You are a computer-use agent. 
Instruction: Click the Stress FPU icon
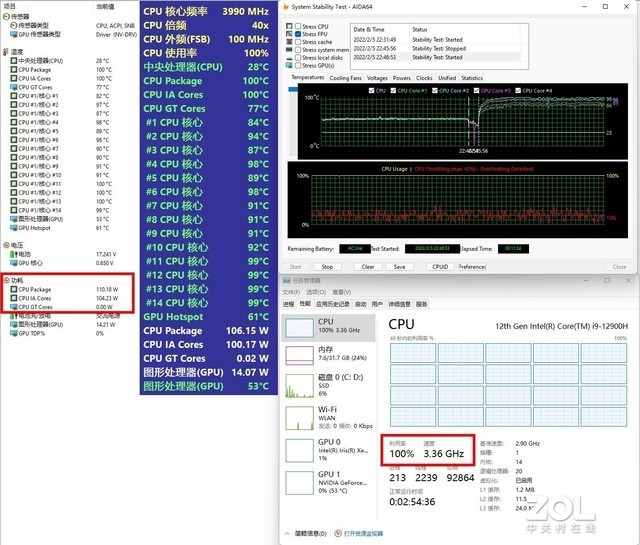coord(289,34)
